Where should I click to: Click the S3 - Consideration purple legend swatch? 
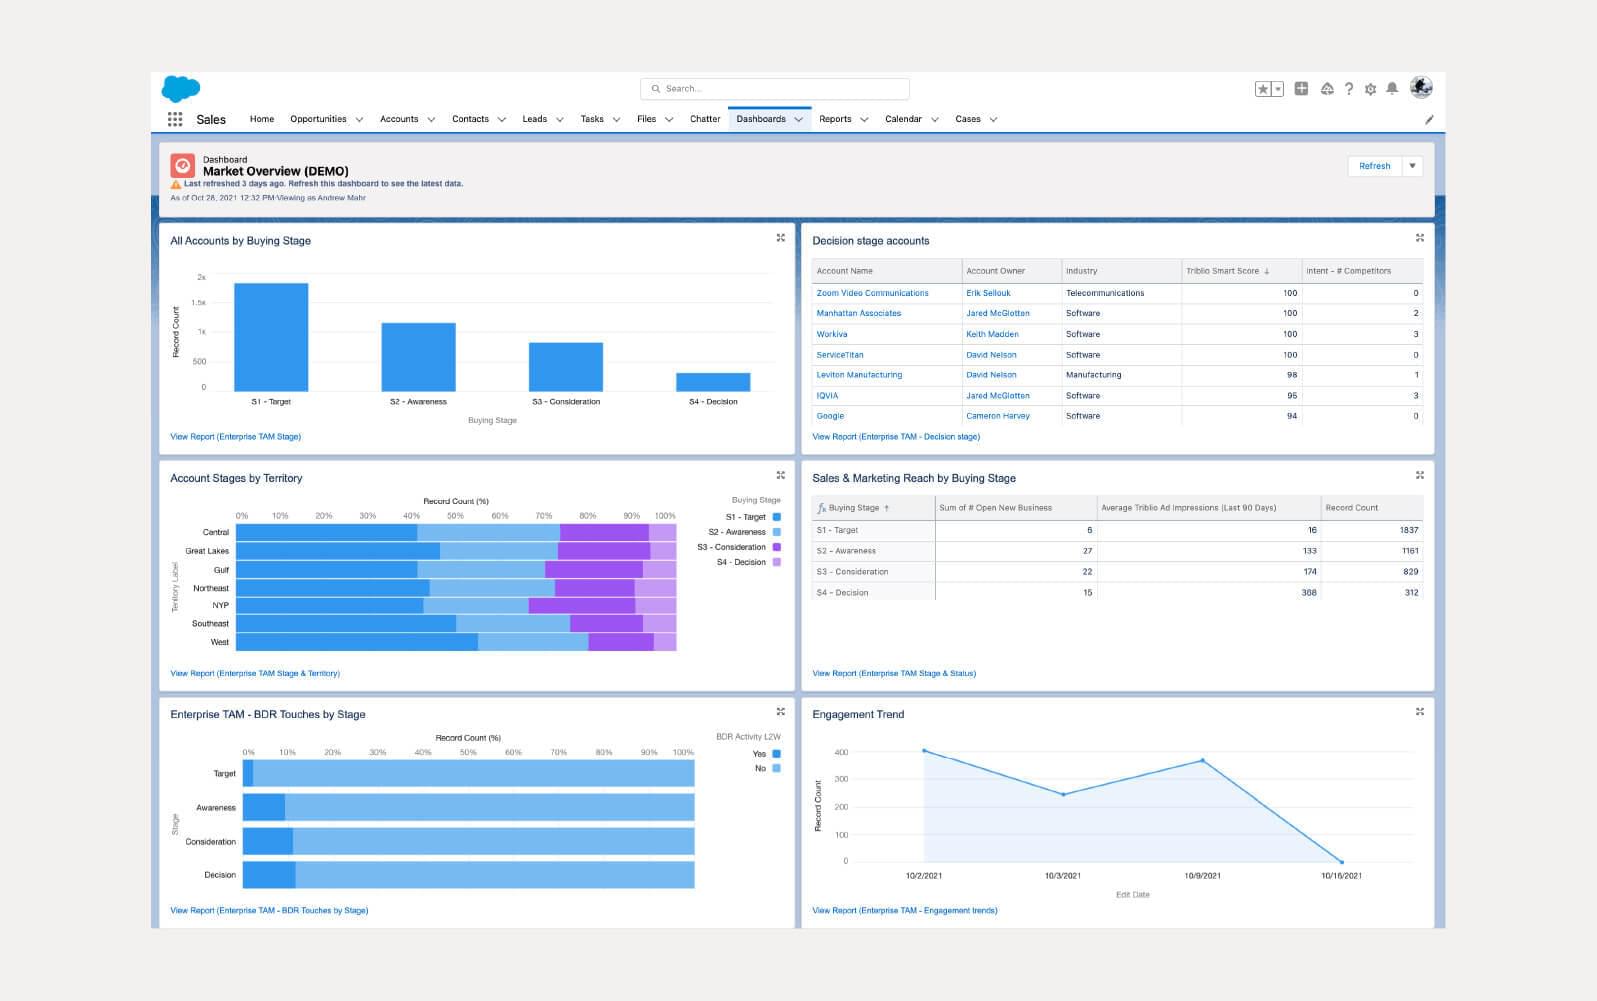coord(777,547)
